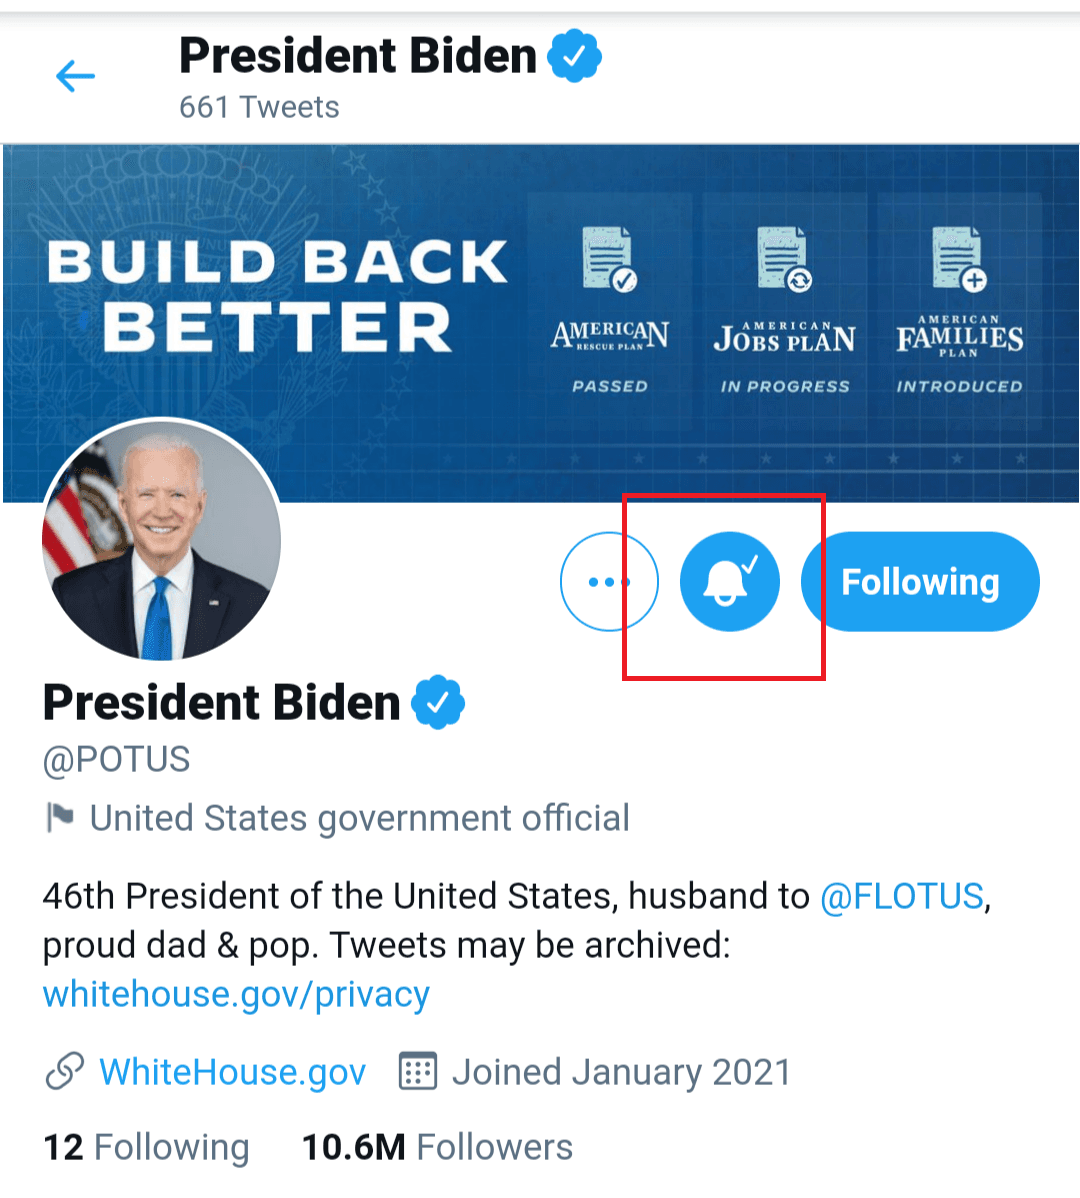View the 10.6M Followers list
This screenshot has height=1198, width=1080.
point(437,1147)
